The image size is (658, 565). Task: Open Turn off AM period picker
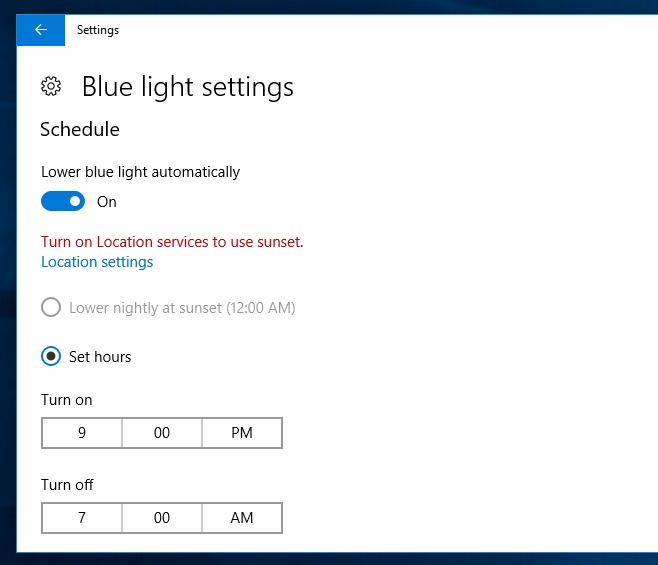(x=242, y=518)
